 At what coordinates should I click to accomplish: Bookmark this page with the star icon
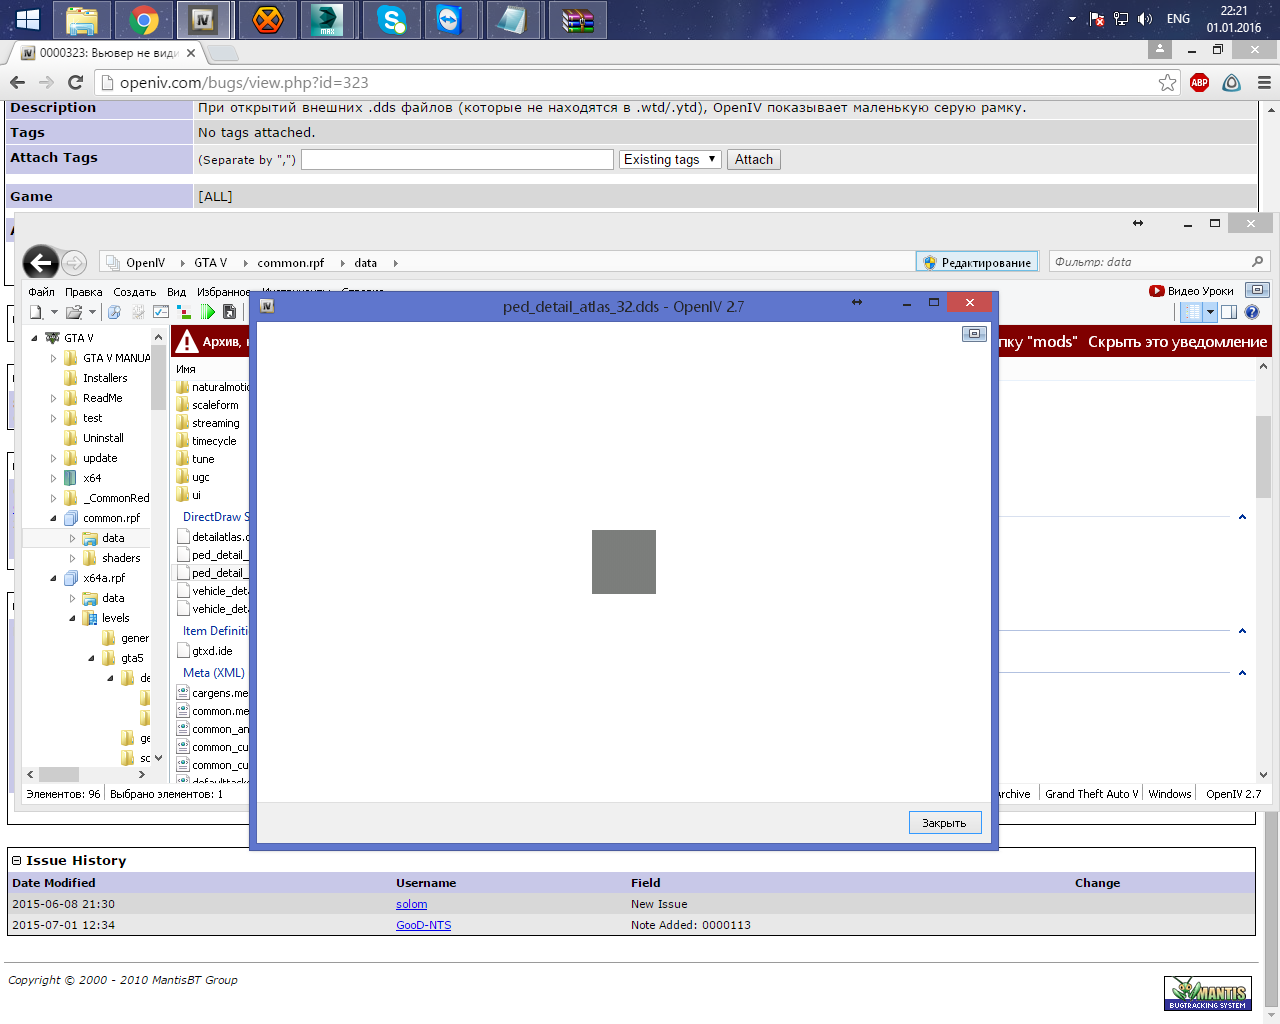tap(1167, 83)
